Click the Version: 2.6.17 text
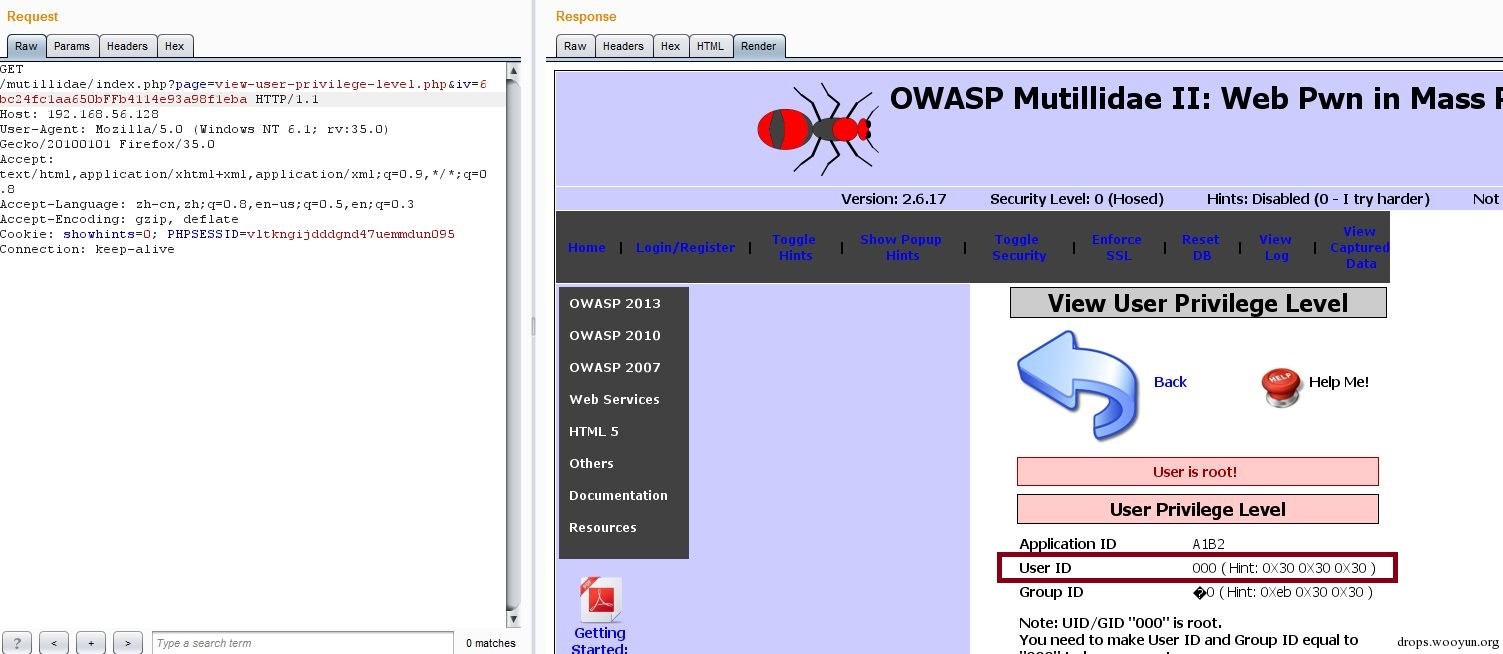1503x654 pixels. pyautogui.click(x=893, y=199)
